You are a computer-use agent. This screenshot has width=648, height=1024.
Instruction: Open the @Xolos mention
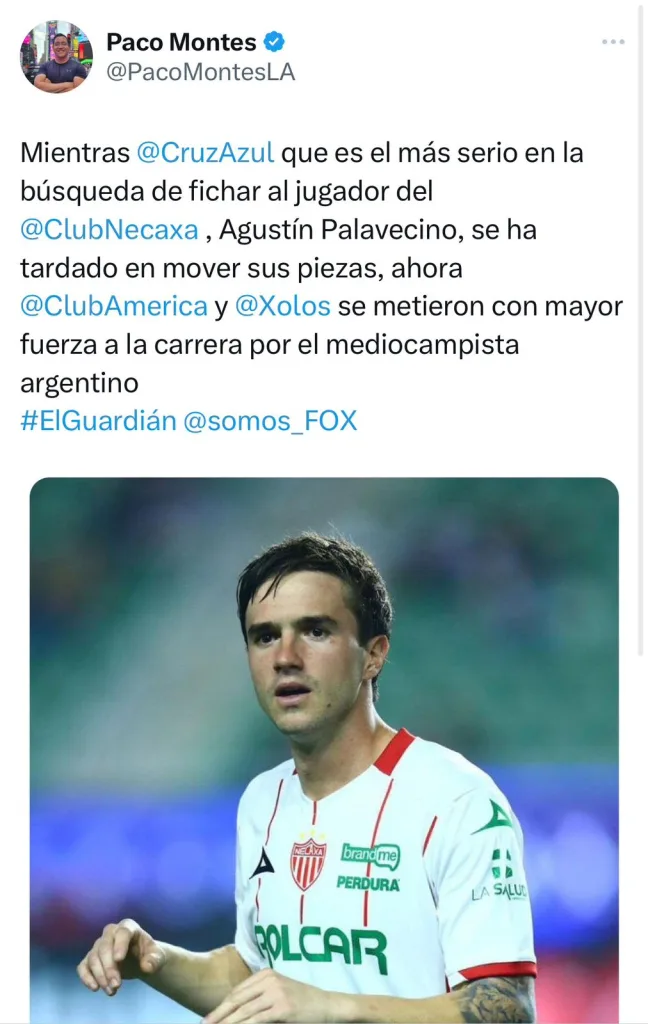283,306
